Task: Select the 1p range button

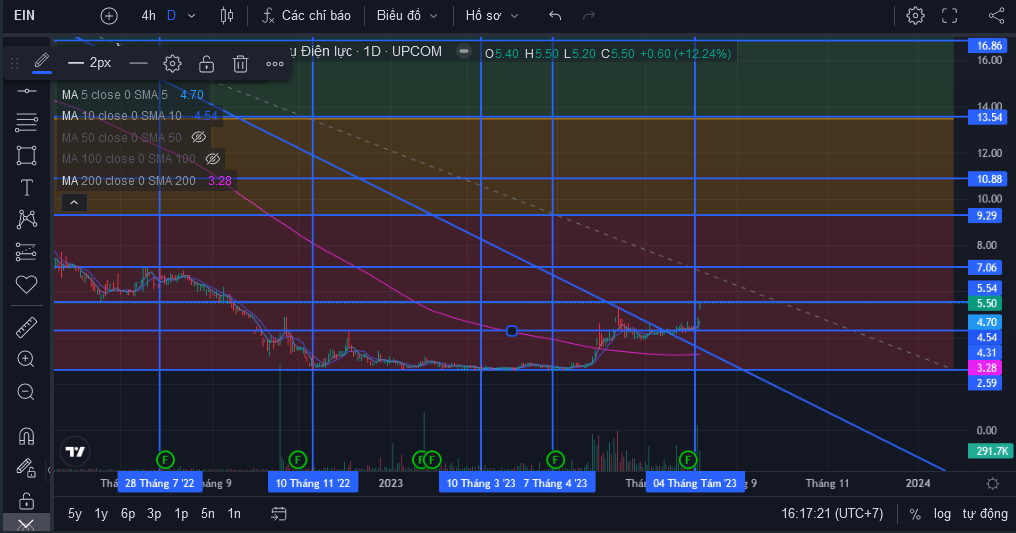Action: click(181, 514)
